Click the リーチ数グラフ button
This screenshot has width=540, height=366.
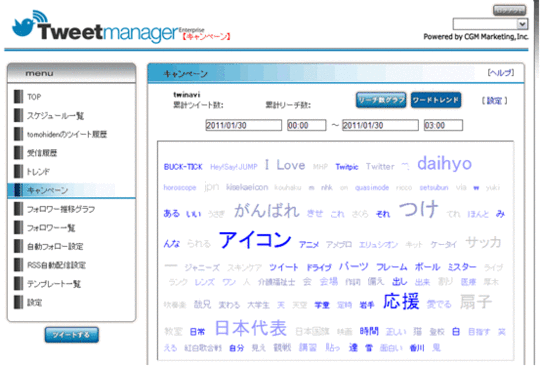pyautogui.click(x=381, y=100)
